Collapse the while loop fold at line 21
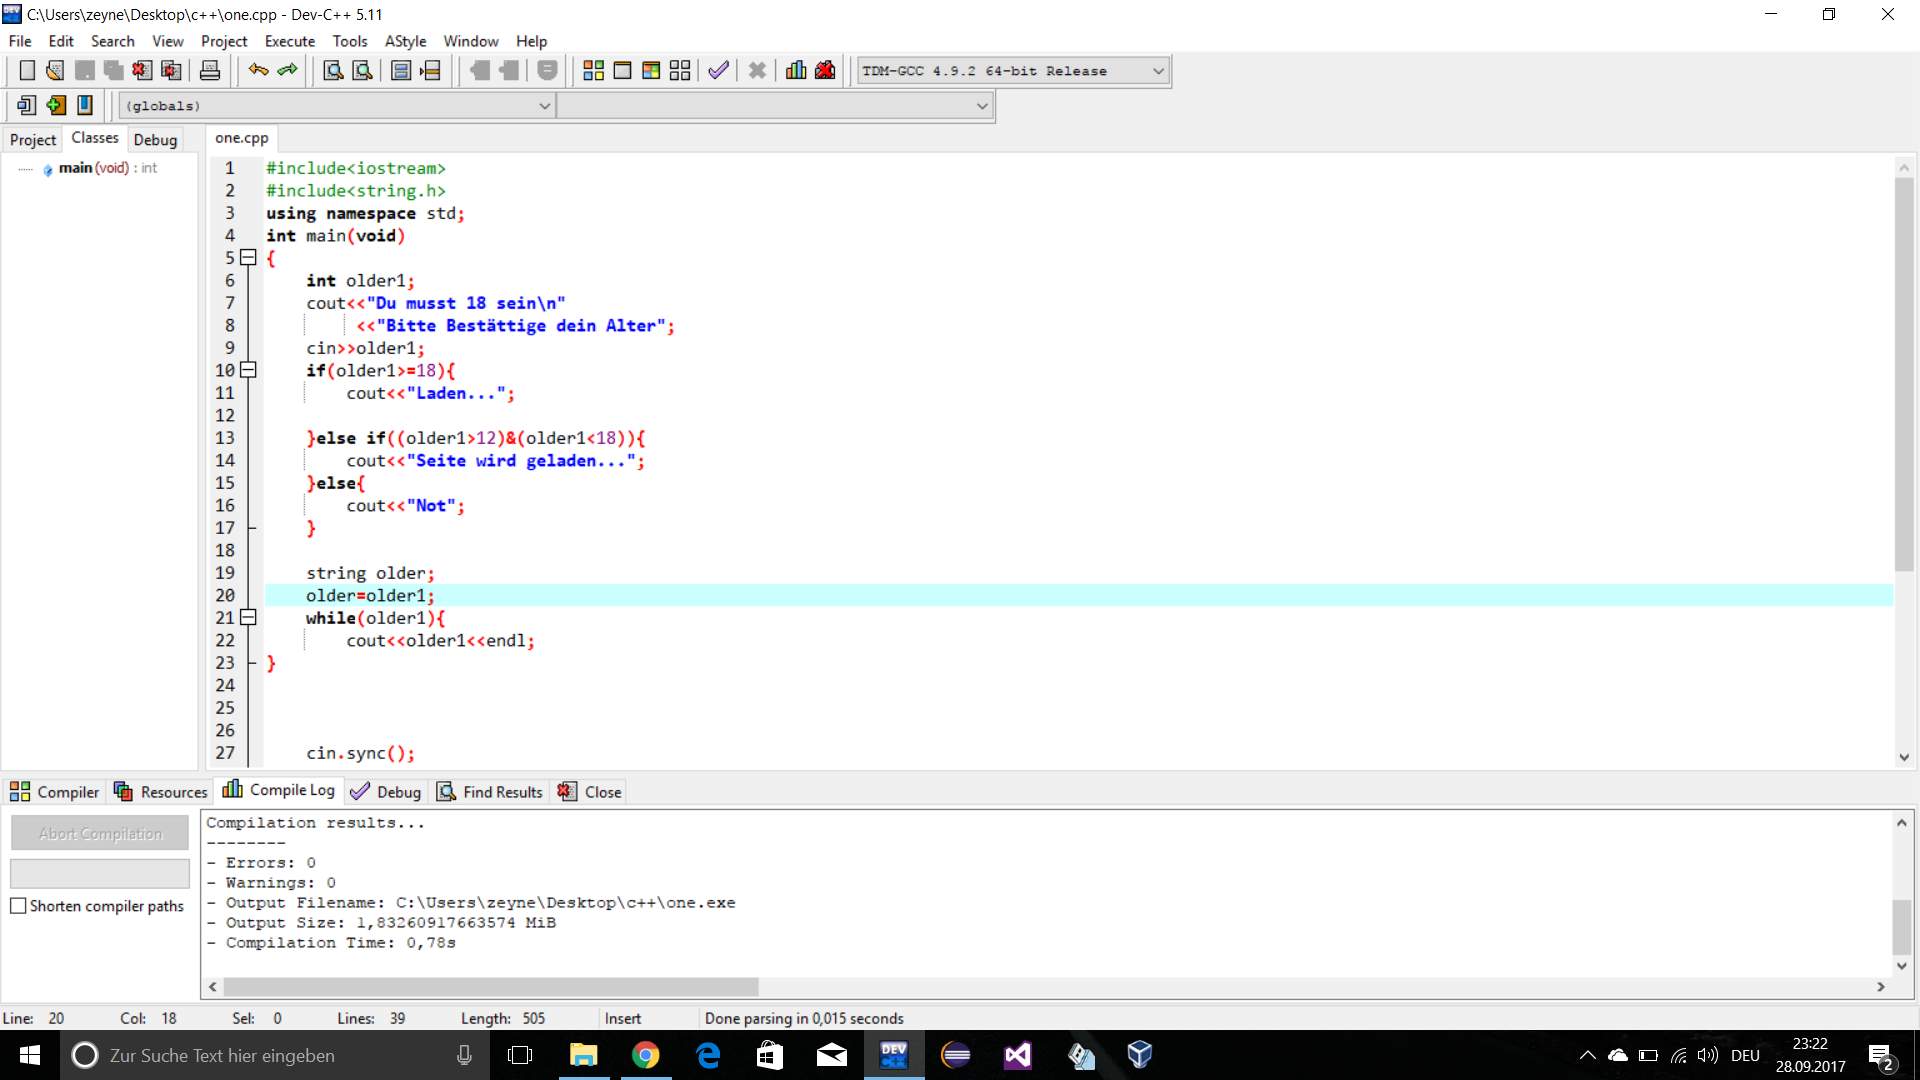 point(248,618)
